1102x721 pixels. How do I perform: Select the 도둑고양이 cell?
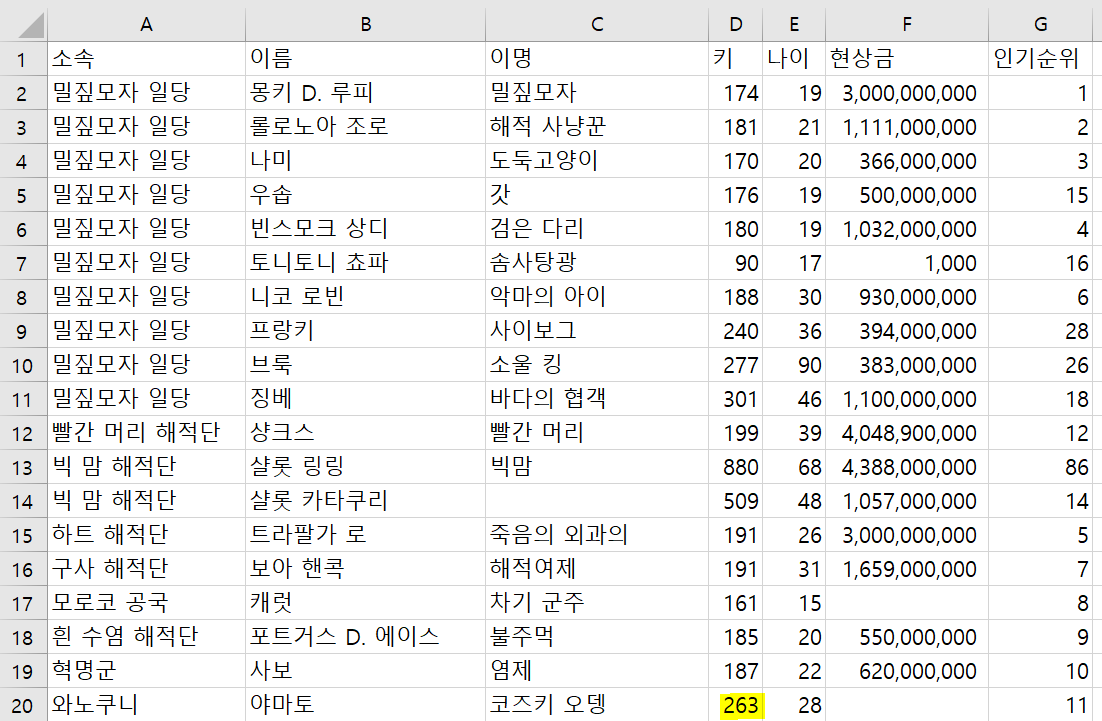(597, 161)
